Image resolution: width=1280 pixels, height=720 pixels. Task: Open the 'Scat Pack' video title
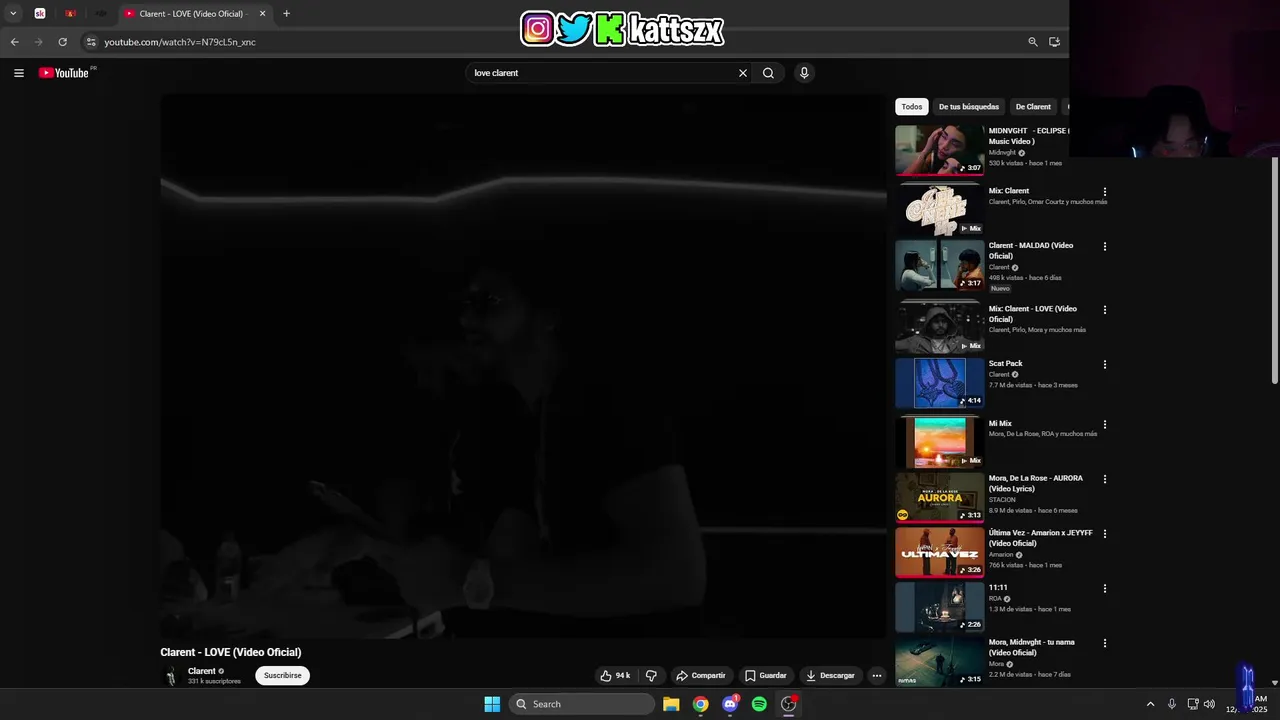[1006, 364]
